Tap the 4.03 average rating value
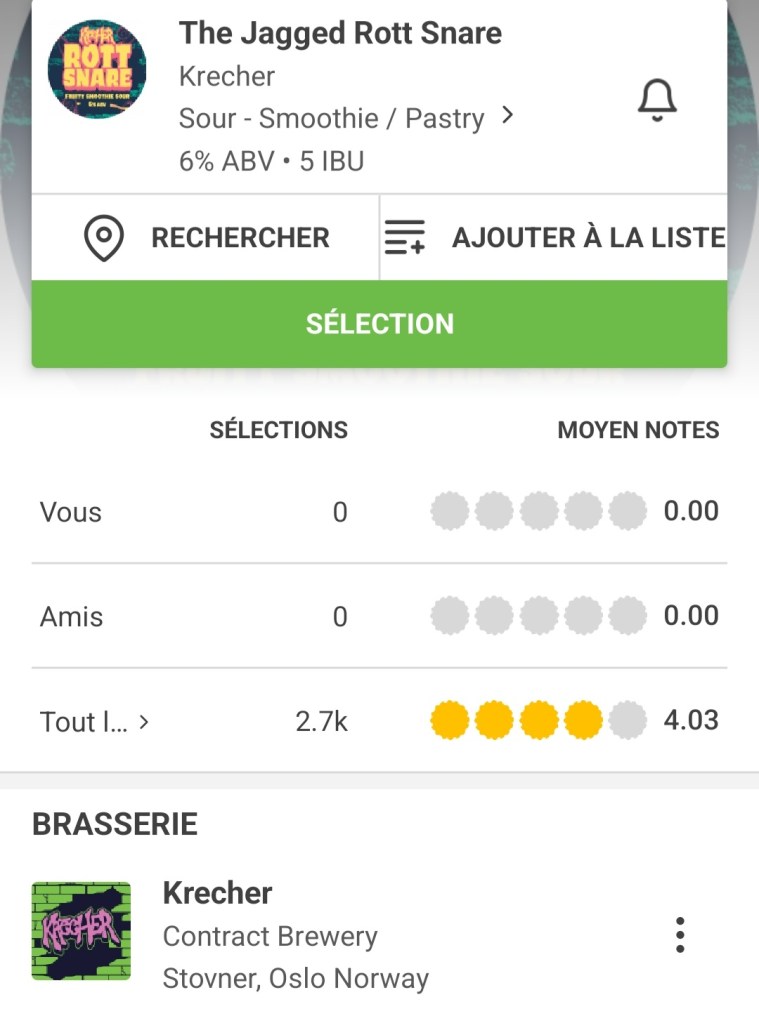This screenshot has height=1023, width=759. 691,720
